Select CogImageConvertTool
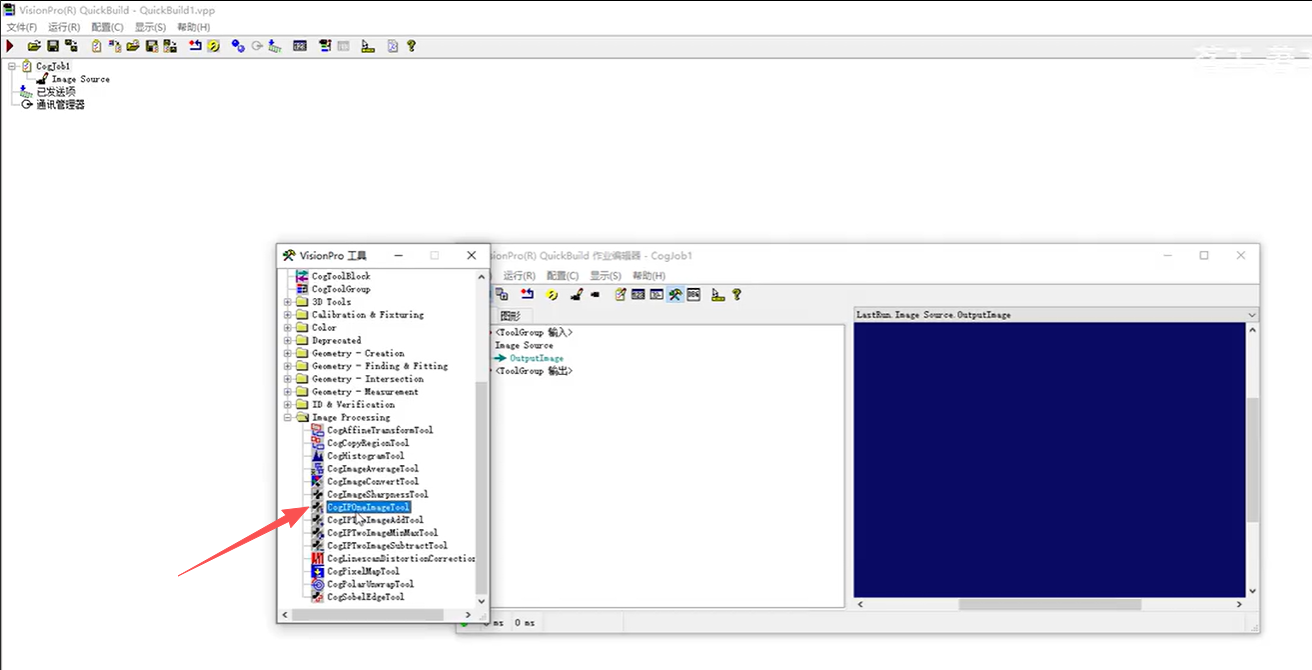 (373, 482)
